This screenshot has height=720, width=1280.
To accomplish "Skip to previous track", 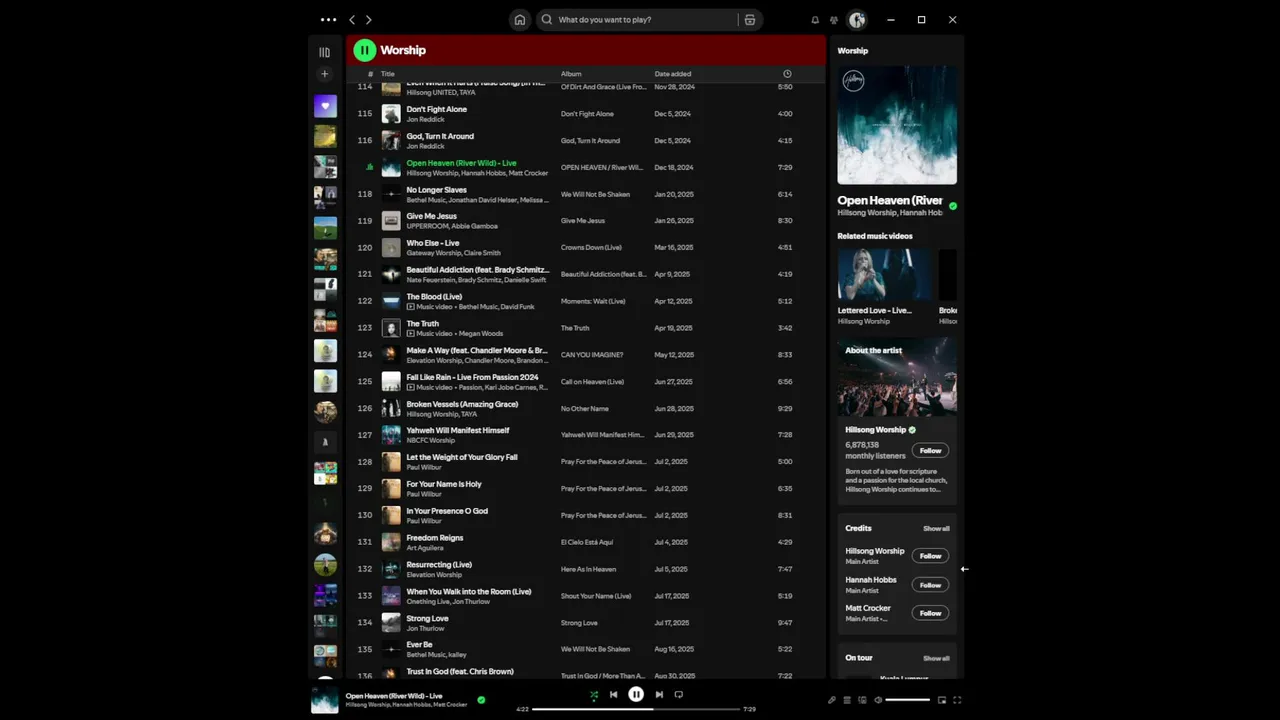I will pos(614,694).
